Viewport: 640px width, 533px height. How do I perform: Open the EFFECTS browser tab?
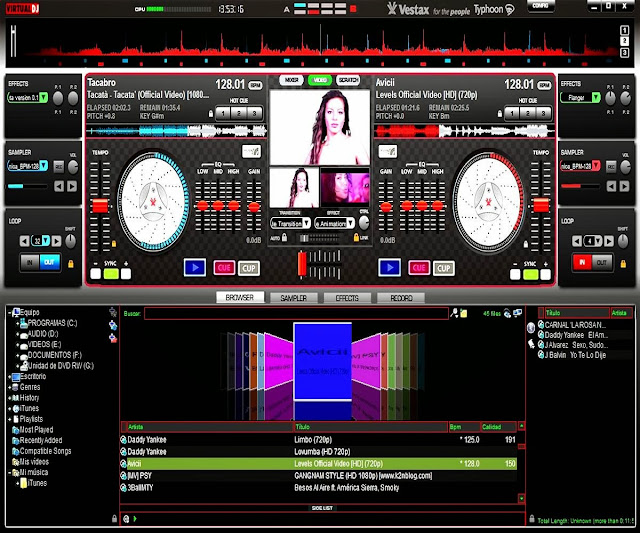pos(347,298)
